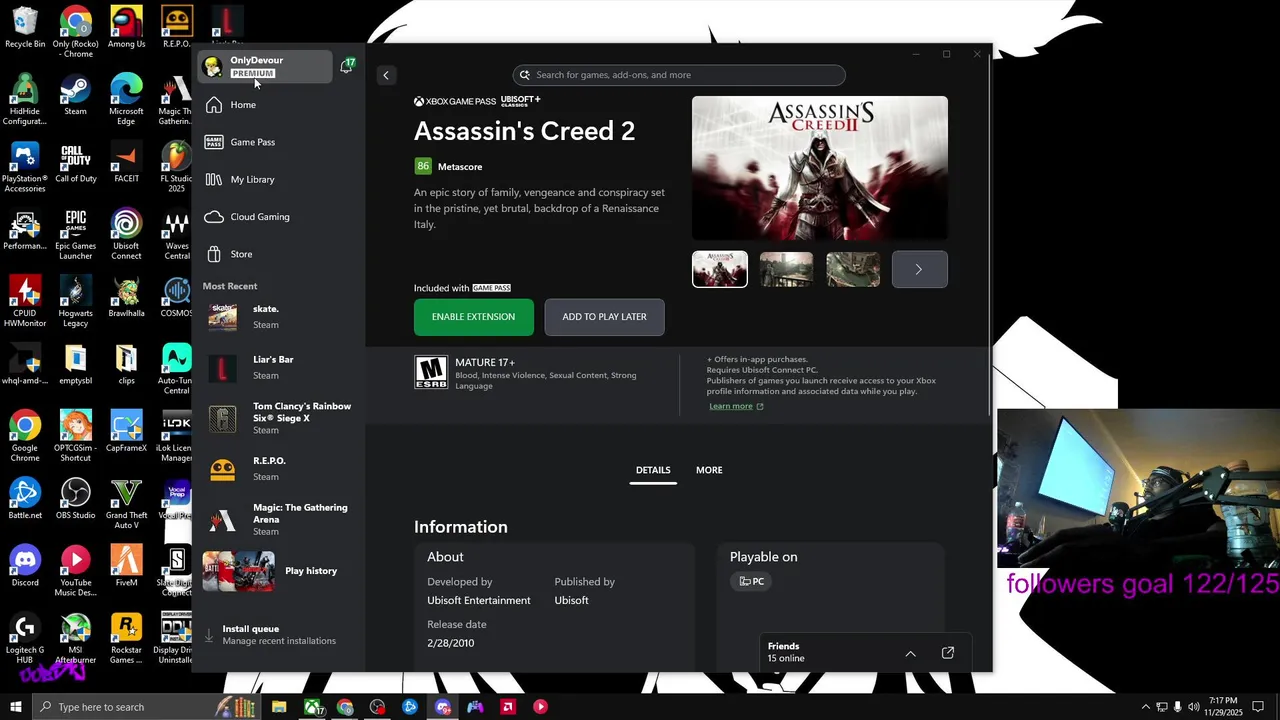Click the Windows Start button

(16, 707)
